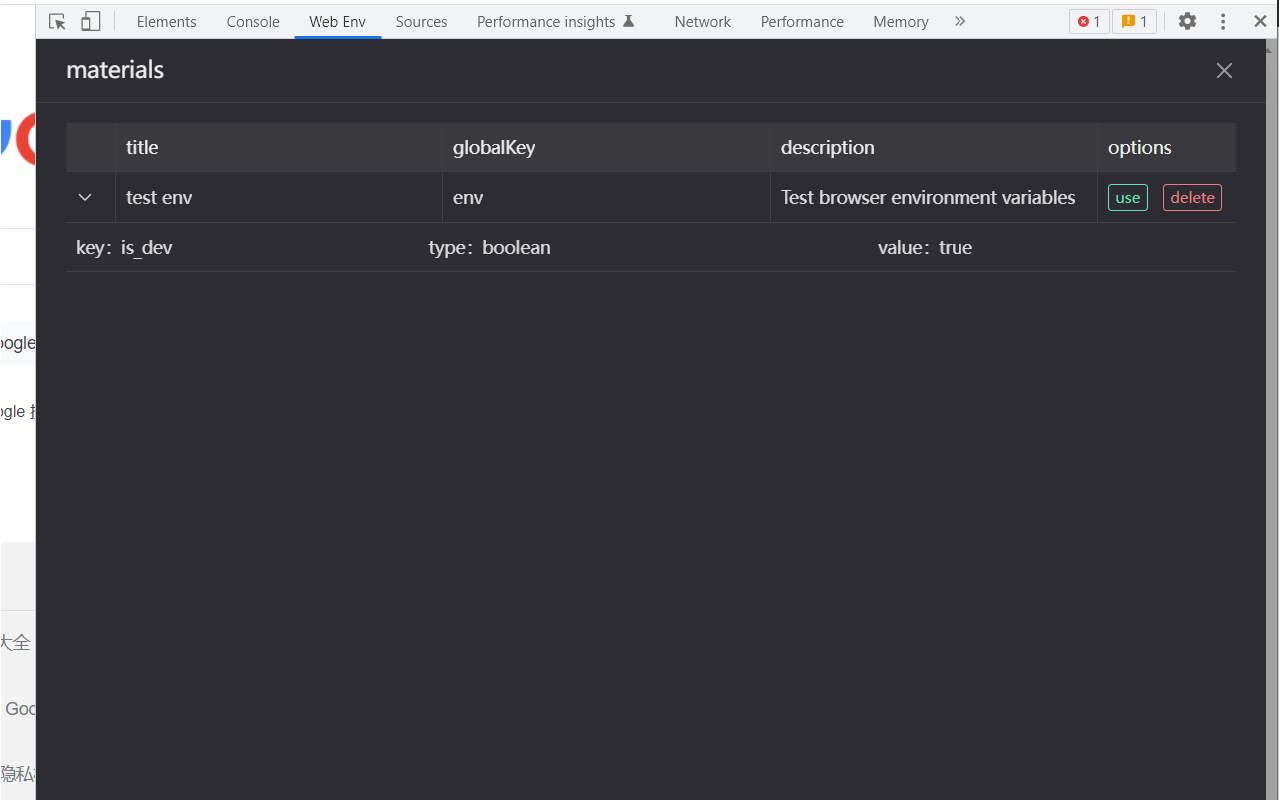Toggle the device toolbar icon
The image size is (1280, 800).
tap(90, 21)
